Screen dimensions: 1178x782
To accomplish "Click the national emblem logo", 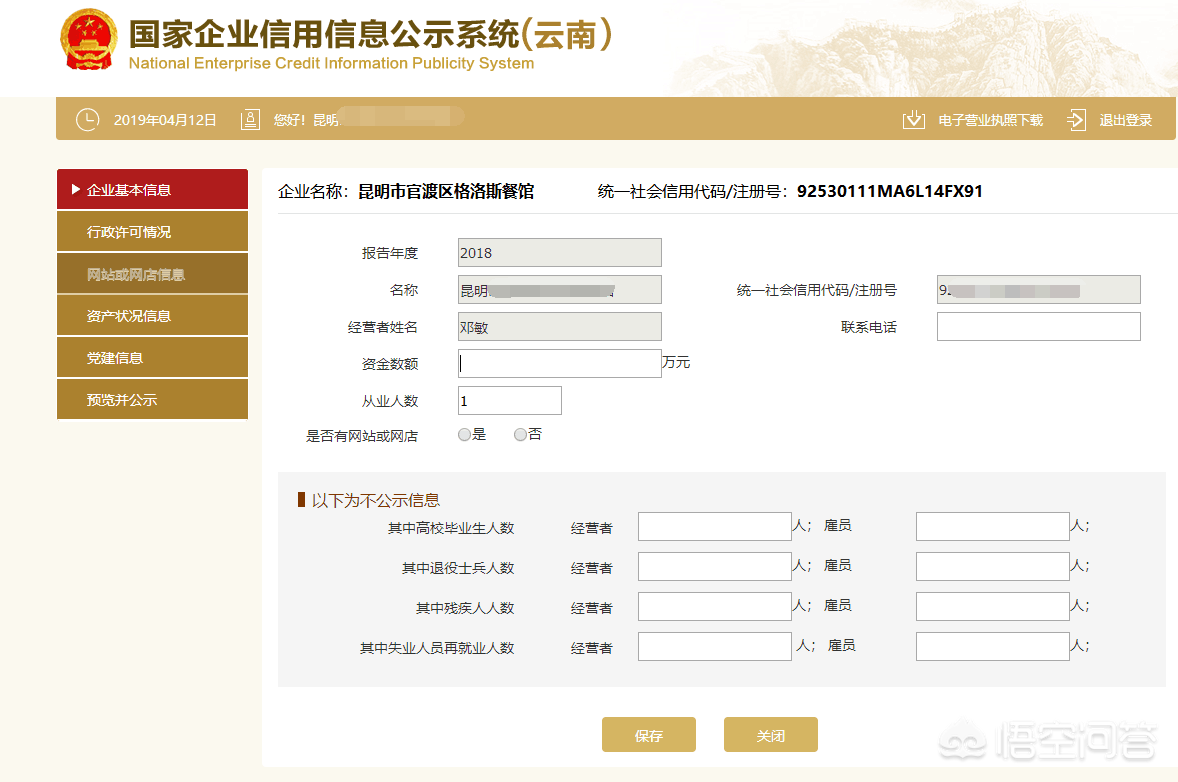I will click(88, 42).
